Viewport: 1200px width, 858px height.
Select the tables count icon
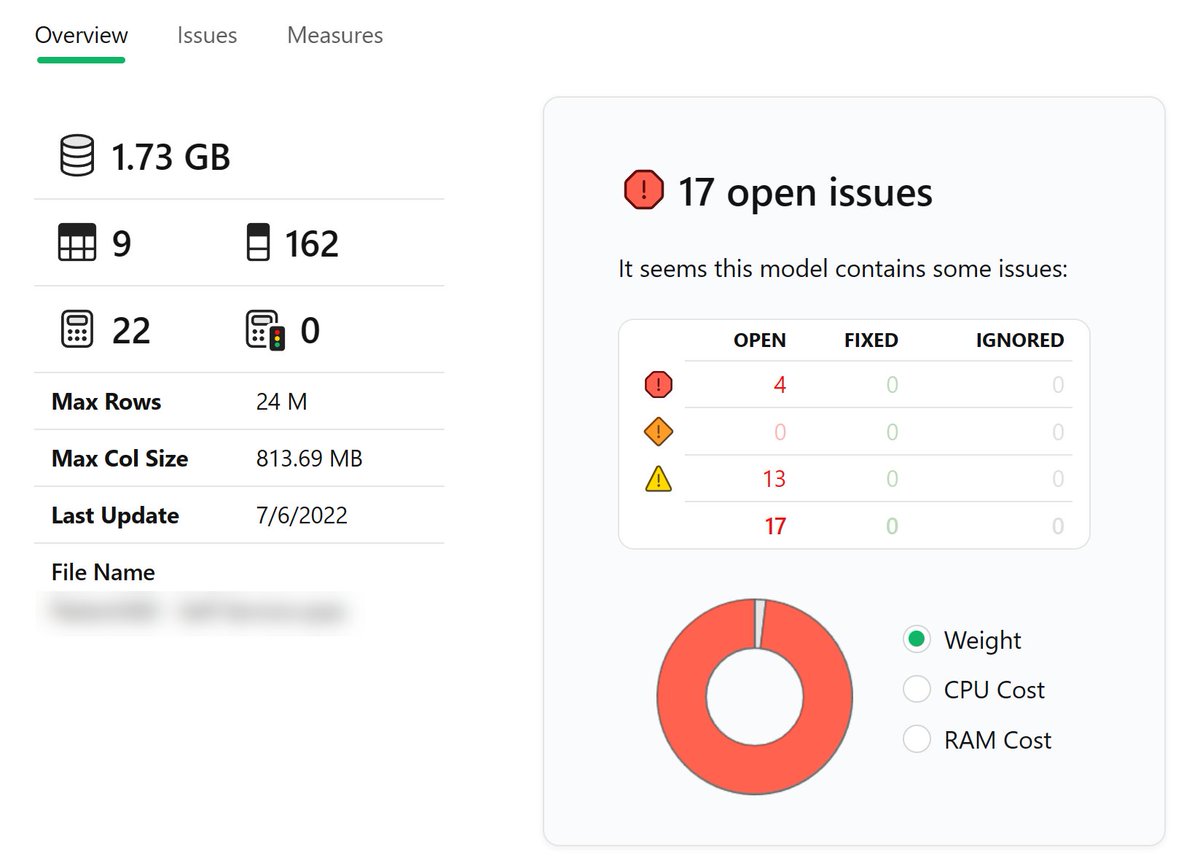(x=77, y=242)
